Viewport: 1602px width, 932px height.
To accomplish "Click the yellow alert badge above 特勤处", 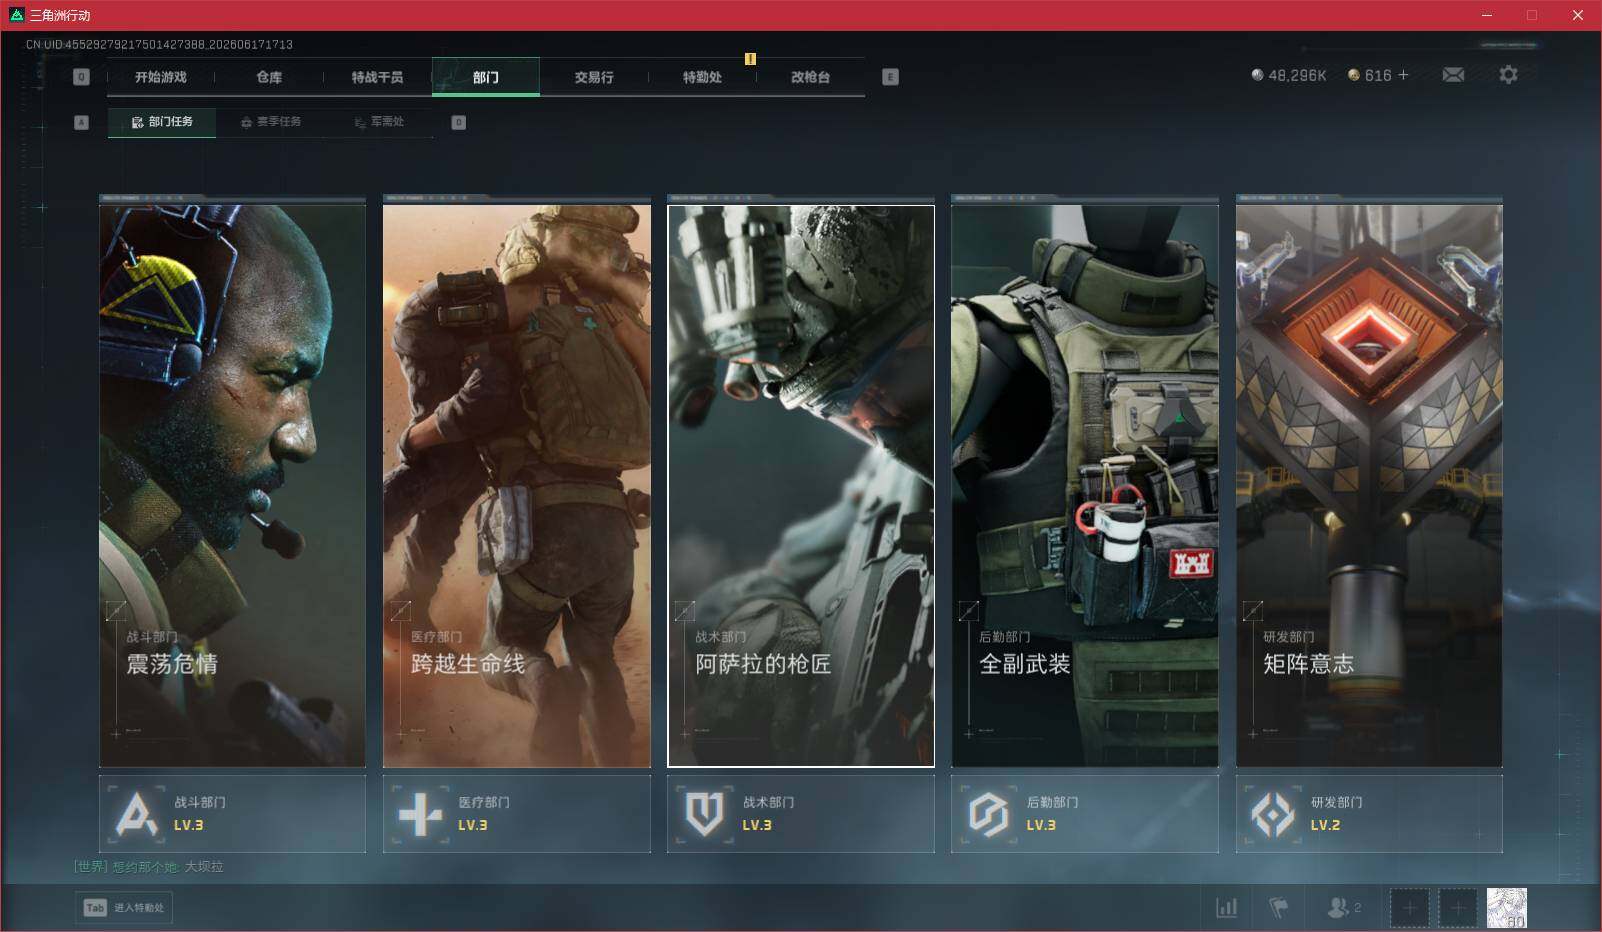I will pyautogui.click(x=750, y=59).
